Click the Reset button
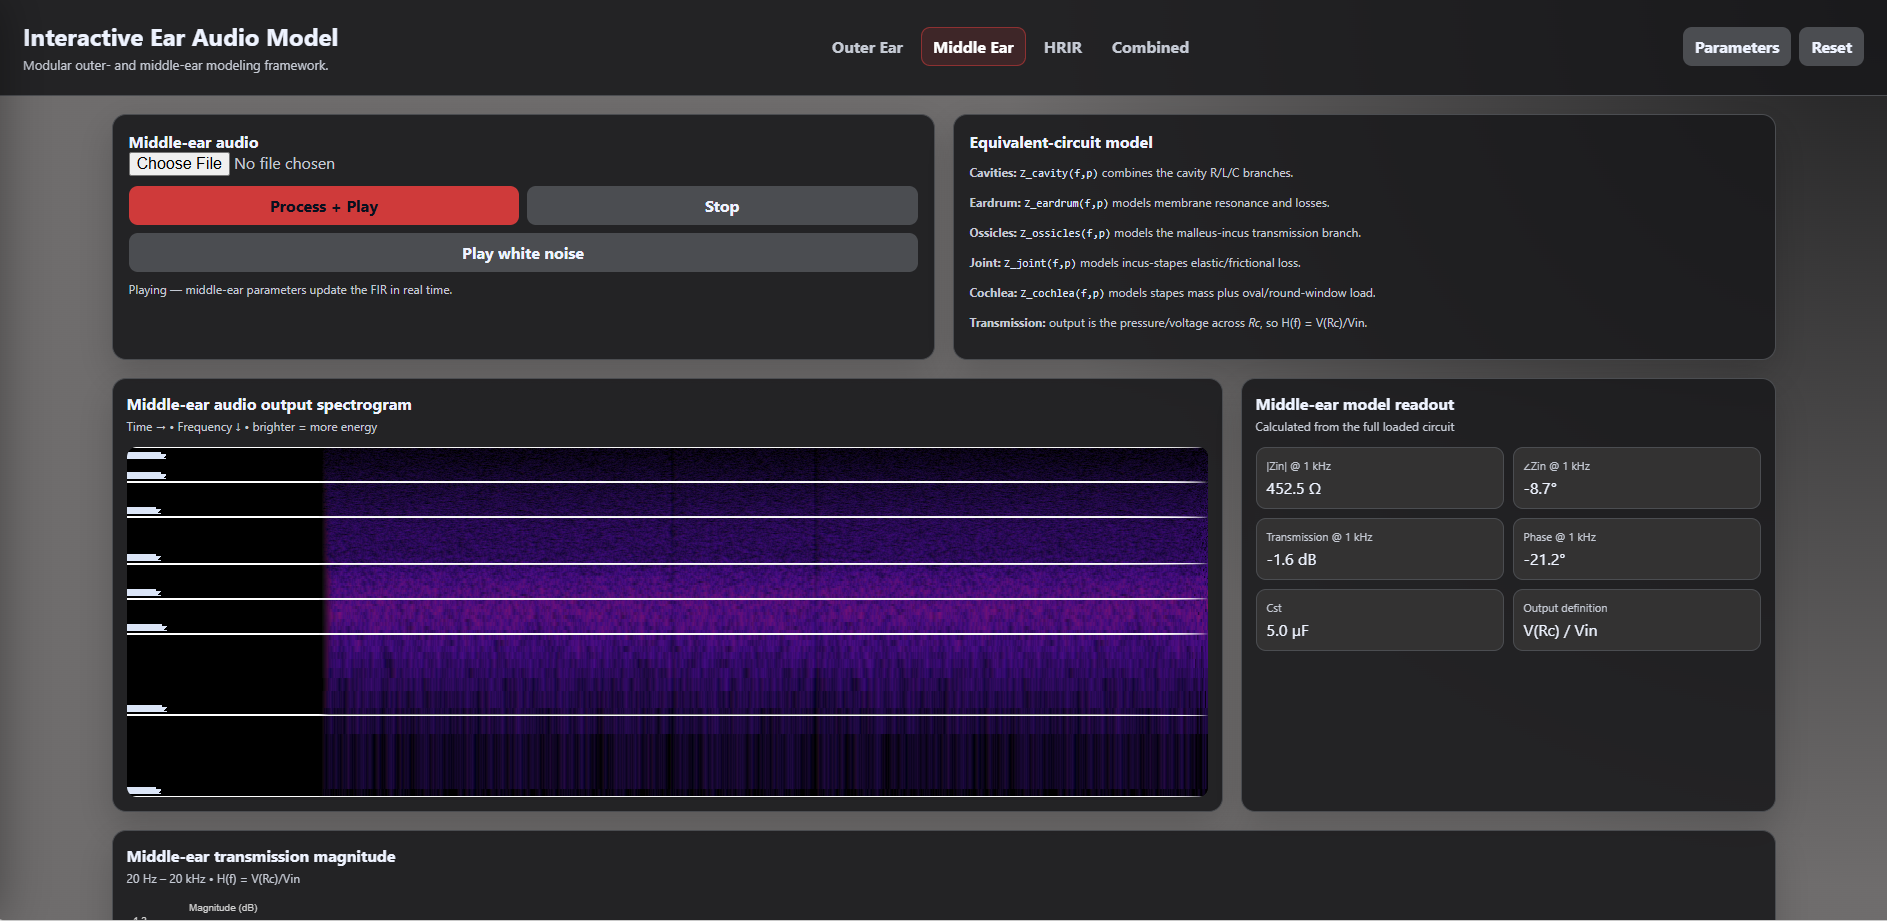This screenshot has height=921, width=1887. 1831,47
